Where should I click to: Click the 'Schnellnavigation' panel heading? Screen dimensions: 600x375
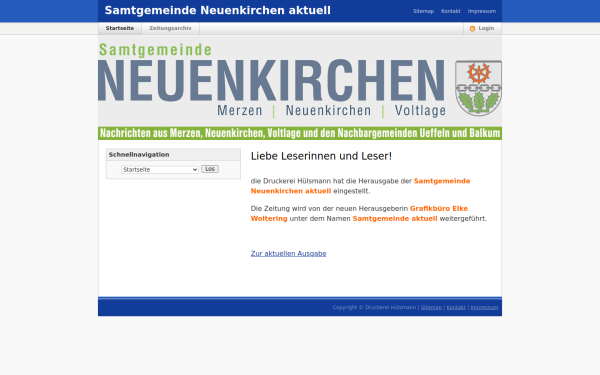pyautogui.click(x=139, y=155)
